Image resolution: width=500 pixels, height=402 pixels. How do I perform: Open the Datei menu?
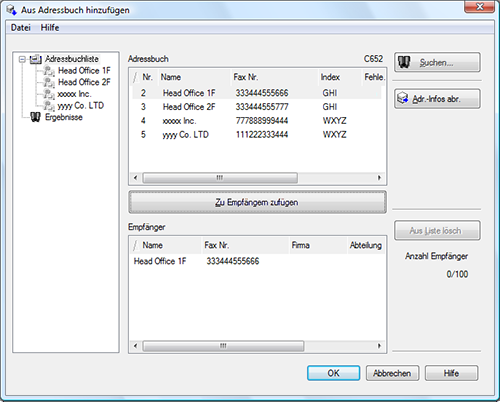21,27
